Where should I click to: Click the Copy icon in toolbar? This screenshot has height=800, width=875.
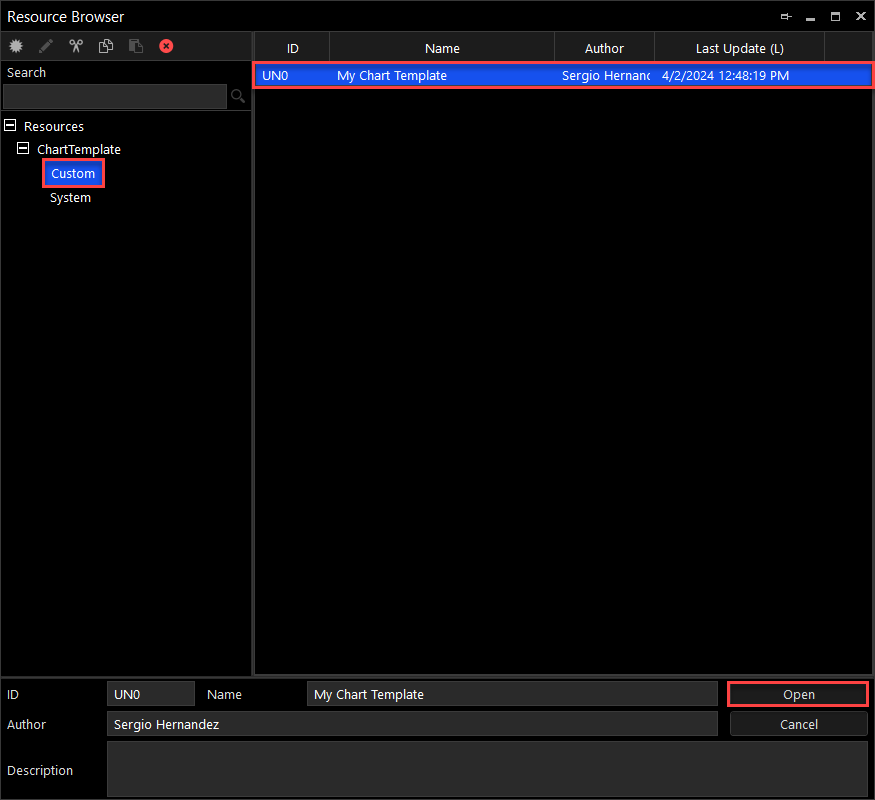click(x=106, y=46)
